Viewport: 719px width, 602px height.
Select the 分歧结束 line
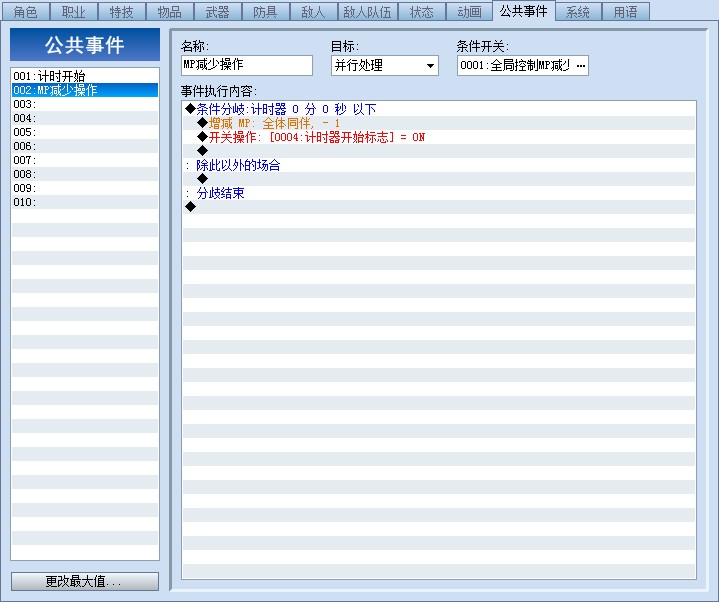point(439,193)
